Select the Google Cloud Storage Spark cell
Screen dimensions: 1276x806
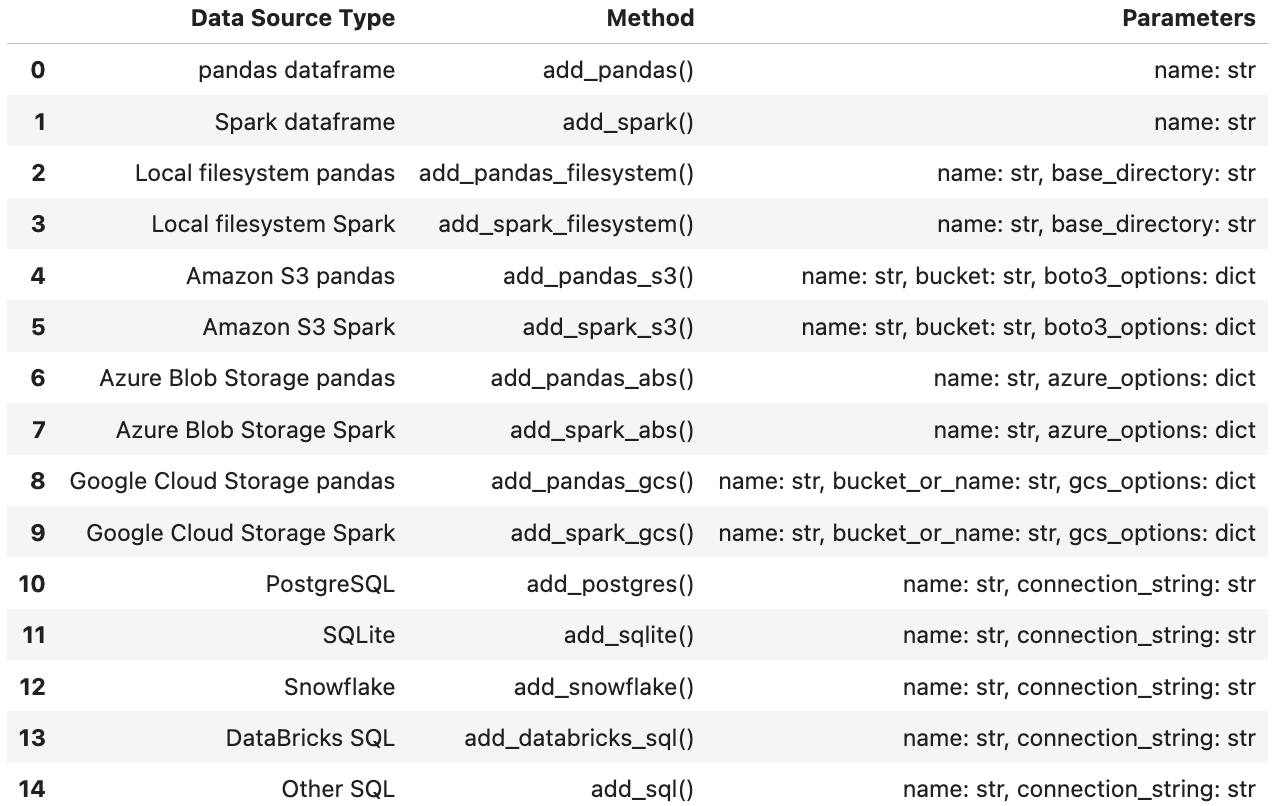tap(240, 533)
